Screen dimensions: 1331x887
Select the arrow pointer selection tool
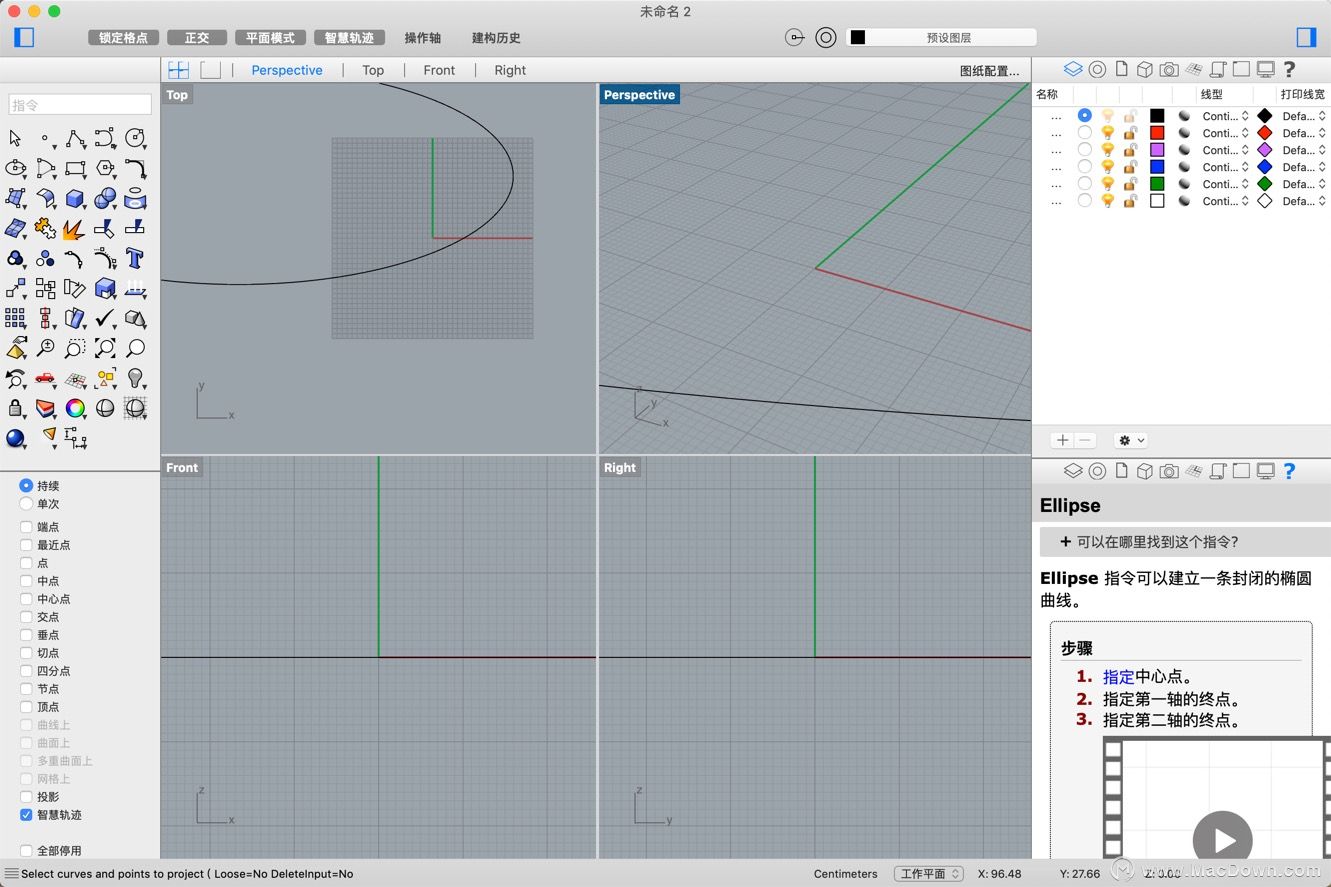[x=15, y=138]
